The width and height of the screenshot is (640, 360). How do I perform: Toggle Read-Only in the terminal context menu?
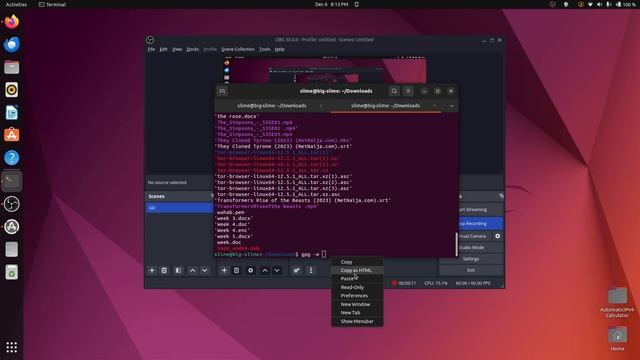pos(352,287)
